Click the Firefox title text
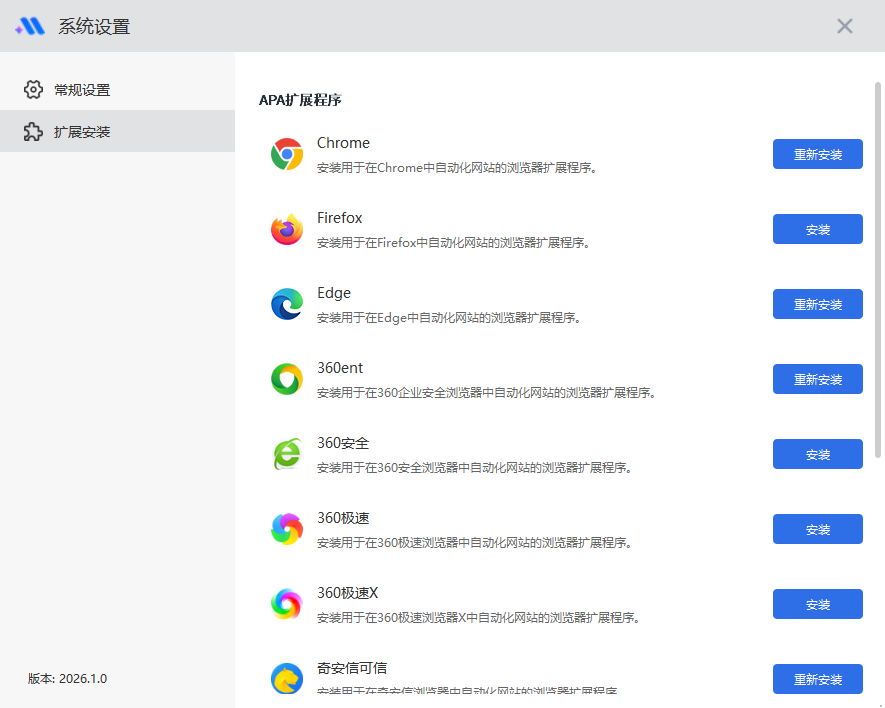This screenshot has width=885, height=708. (339, 218)
